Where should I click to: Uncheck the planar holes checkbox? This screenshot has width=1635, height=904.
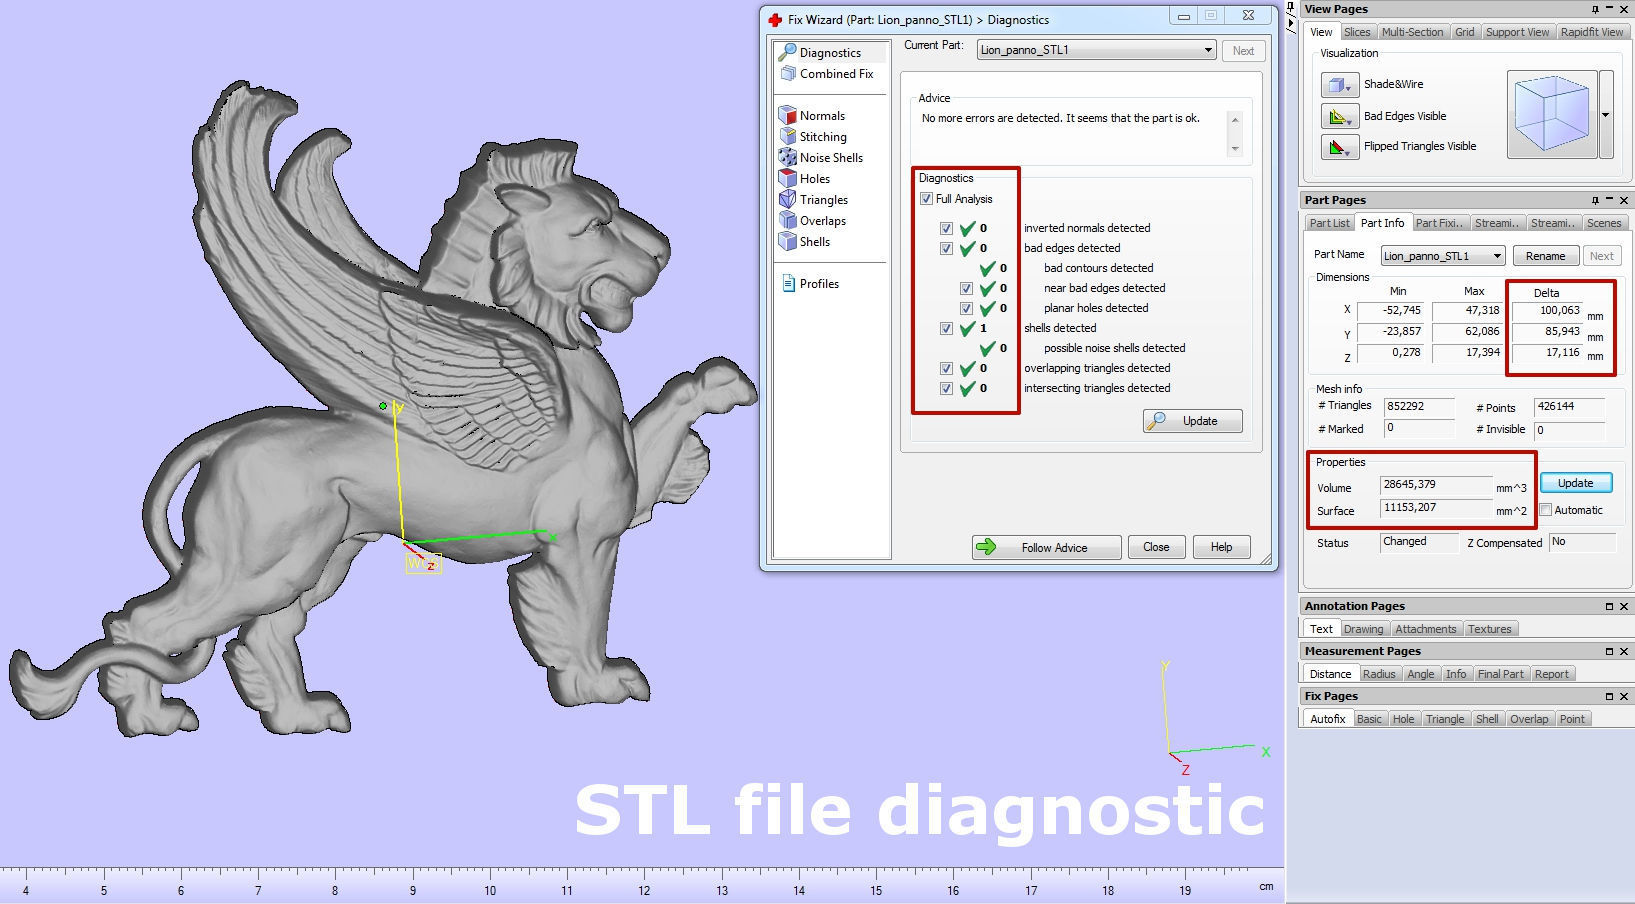coord(966,308)
